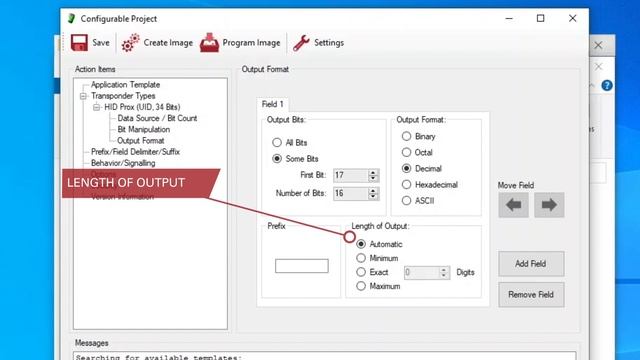640x360 pixels.
Task: Click the Add Field button
Action: (531, 264)
